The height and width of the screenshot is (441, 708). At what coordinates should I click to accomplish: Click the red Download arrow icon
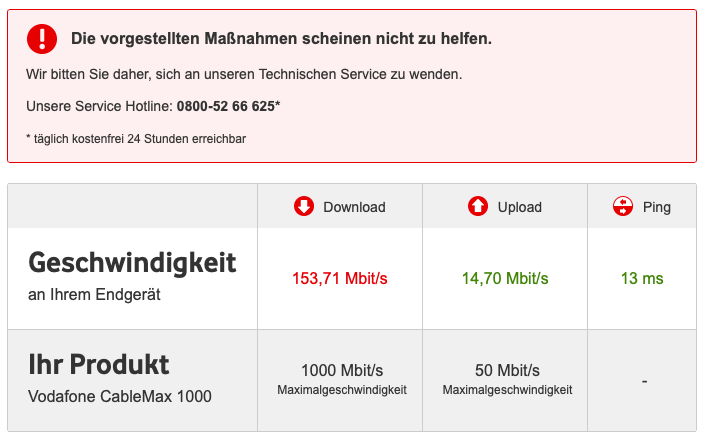304,207
